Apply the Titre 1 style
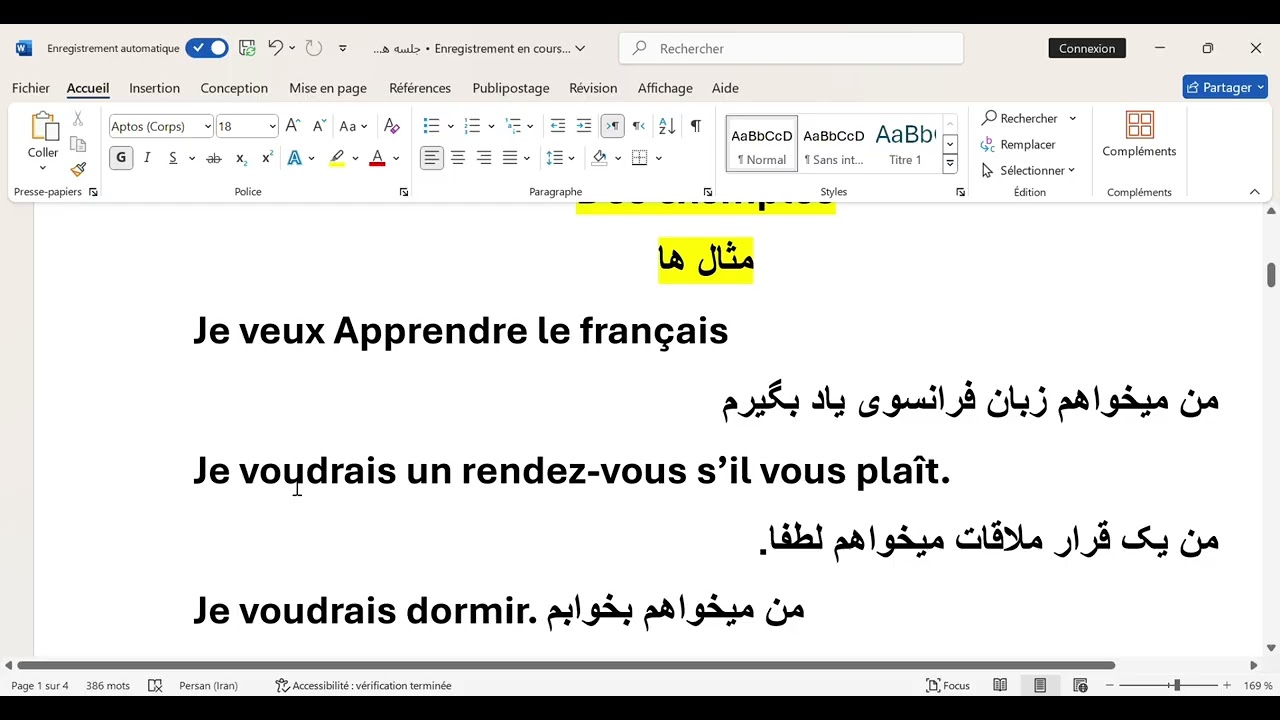The width and height of the screenshot is (1280, 720). click(905, 144)
